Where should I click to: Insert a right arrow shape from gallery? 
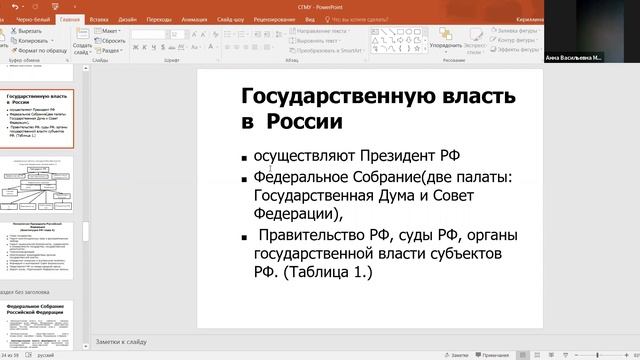click(400, 40)
